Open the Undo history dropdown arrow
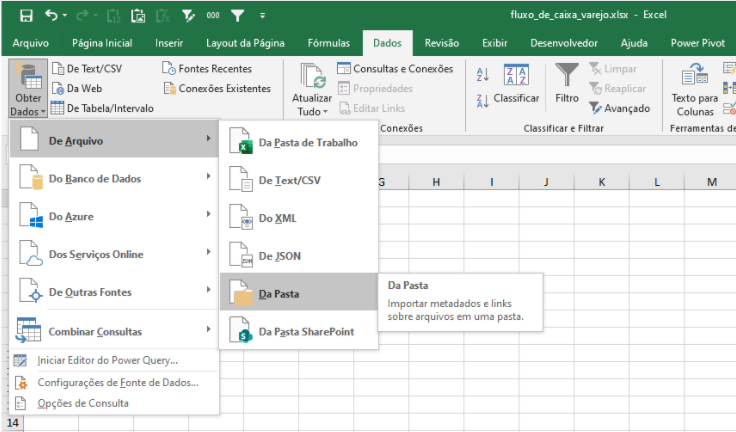736x432 pixels. coord(65,16)
